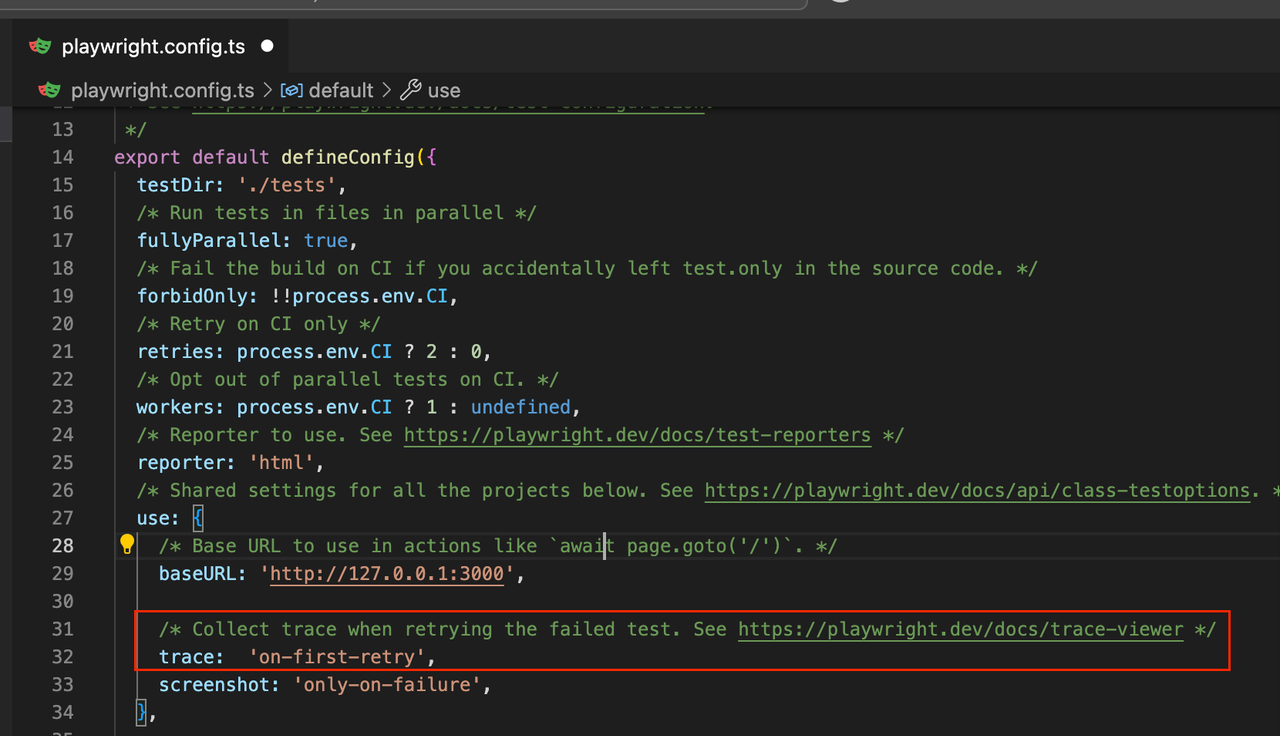Click the 'Opt out of parallel tests' comment
The width and height of the screenshot is (1280, 736).
pos(348,380)
